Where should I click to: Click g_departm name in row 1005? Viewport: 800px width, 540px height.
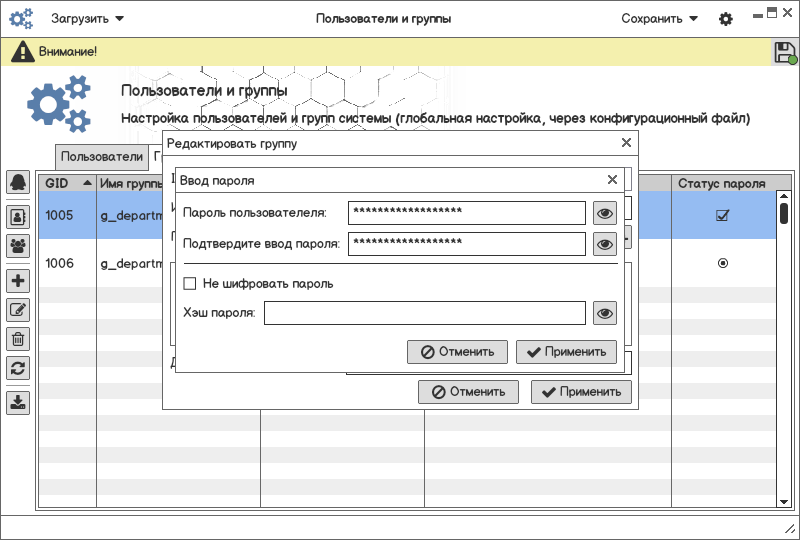pyautogui.click(x=131, y=215)
